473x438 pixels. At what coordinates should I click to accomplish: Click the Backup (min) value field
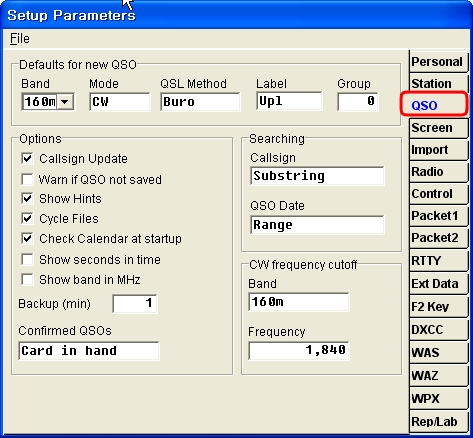click(x=135, y=303)
